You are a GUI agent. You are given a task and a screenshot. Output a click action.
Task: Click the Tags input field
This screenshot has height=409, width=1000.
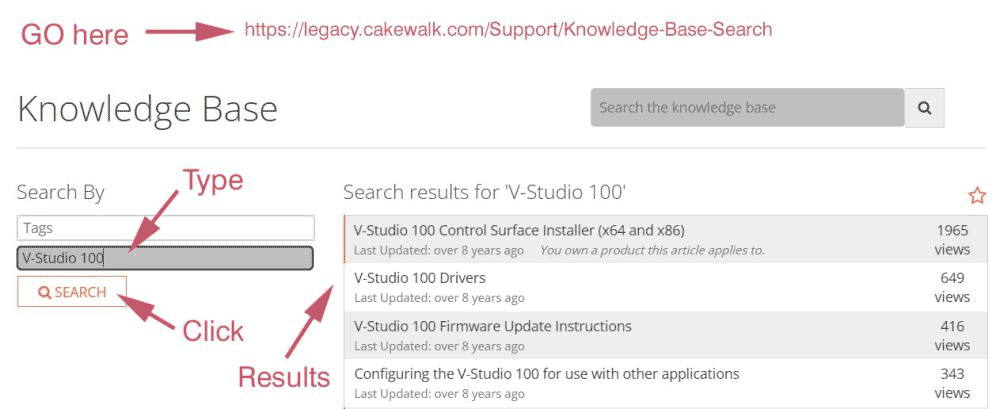click(165, 228)
